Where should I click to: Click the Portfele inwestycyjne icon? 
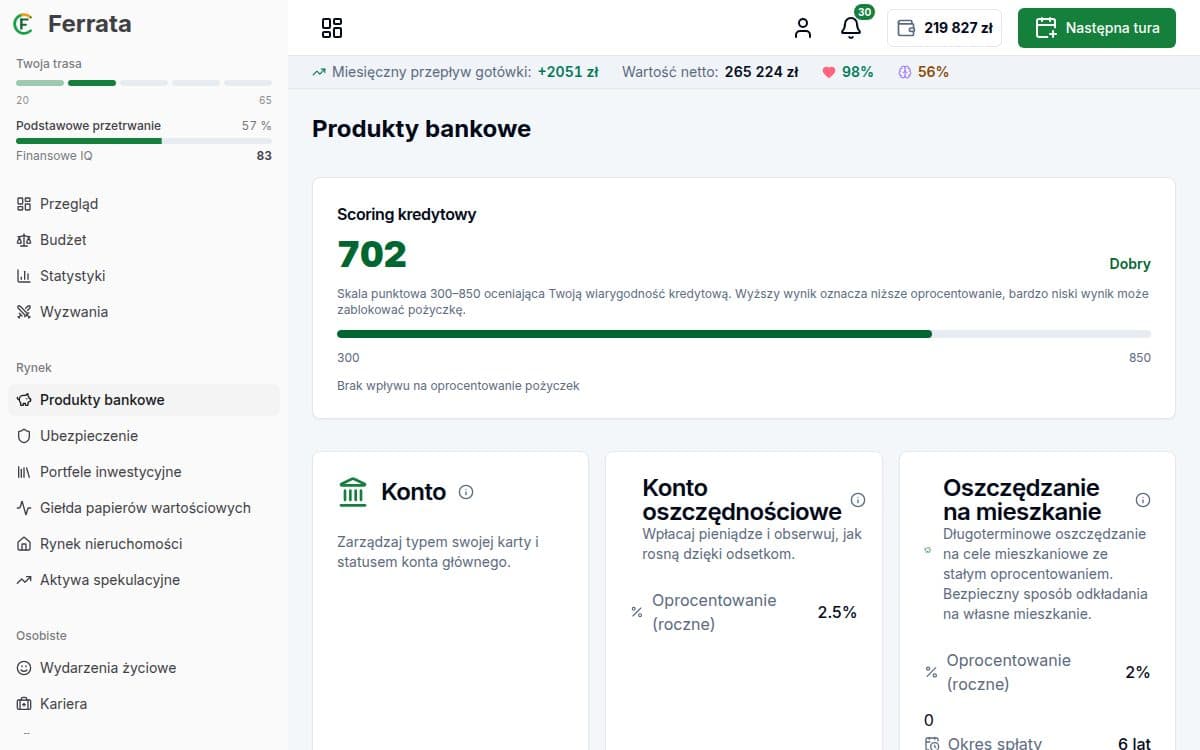(x=24, y=472)
